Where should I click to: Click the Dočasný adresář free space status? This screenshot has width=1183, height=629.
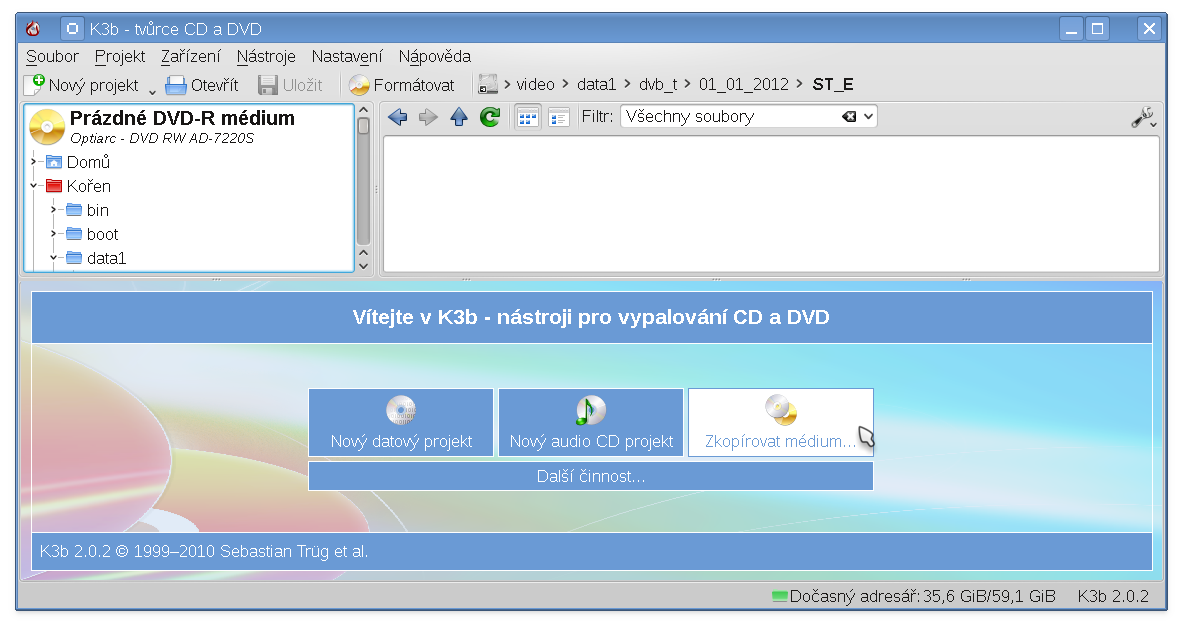point(914,597)
